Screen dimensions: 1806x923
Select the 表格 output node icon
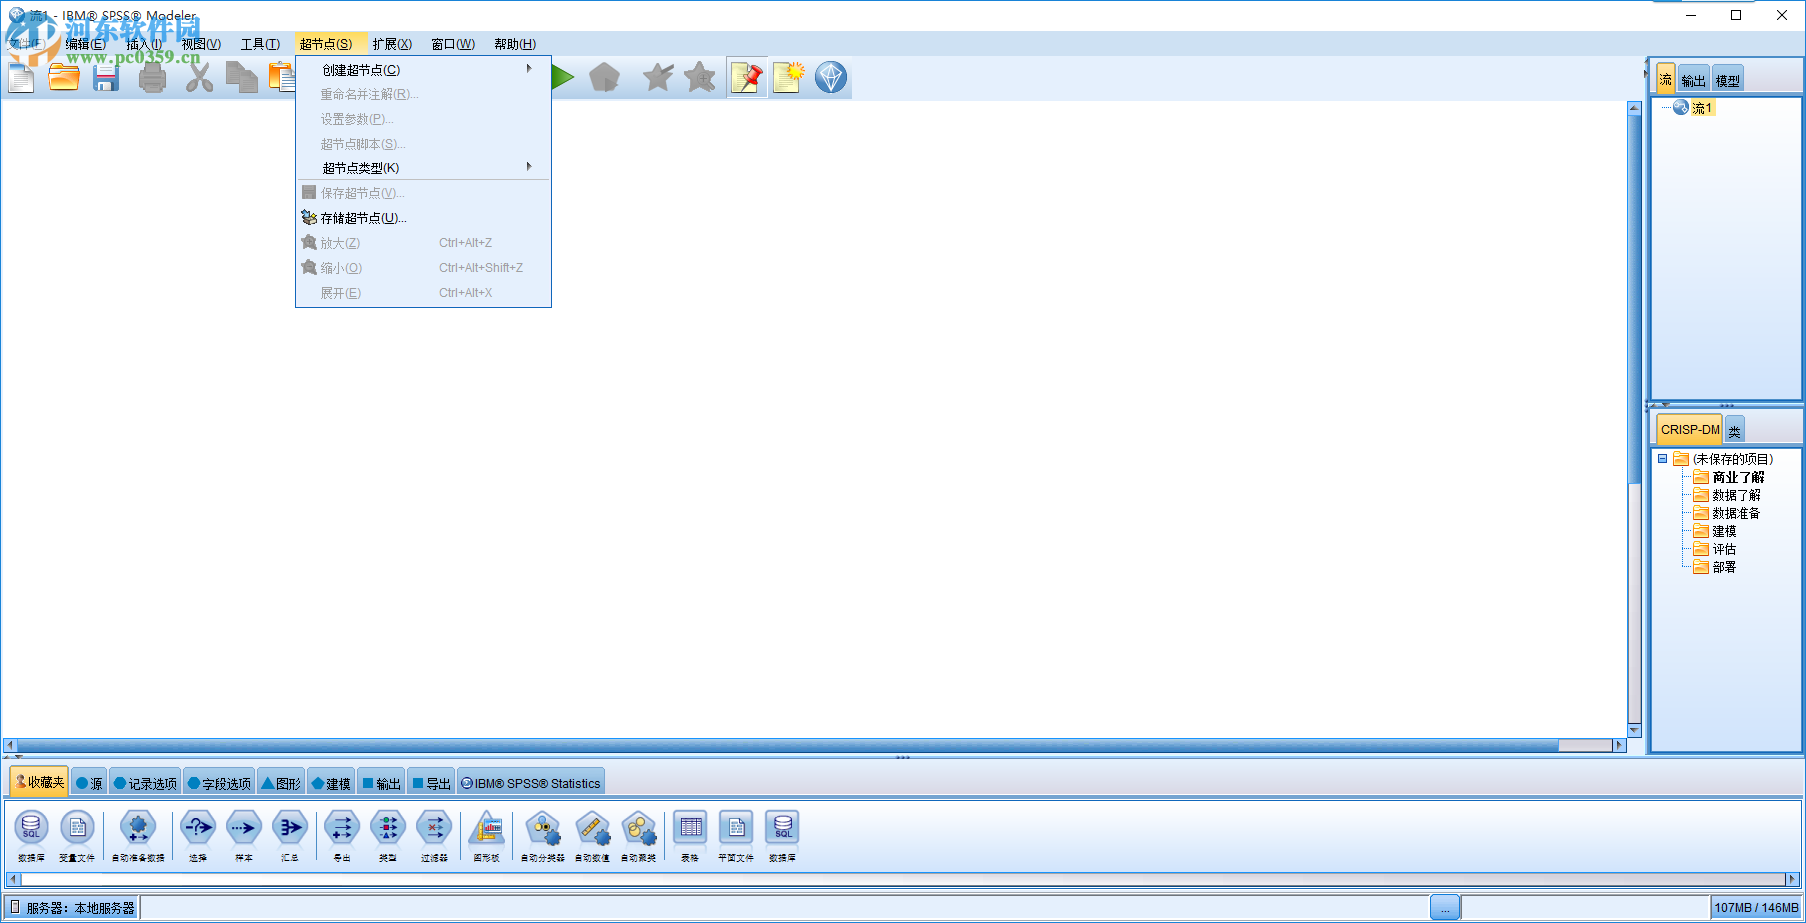(691, 830)
